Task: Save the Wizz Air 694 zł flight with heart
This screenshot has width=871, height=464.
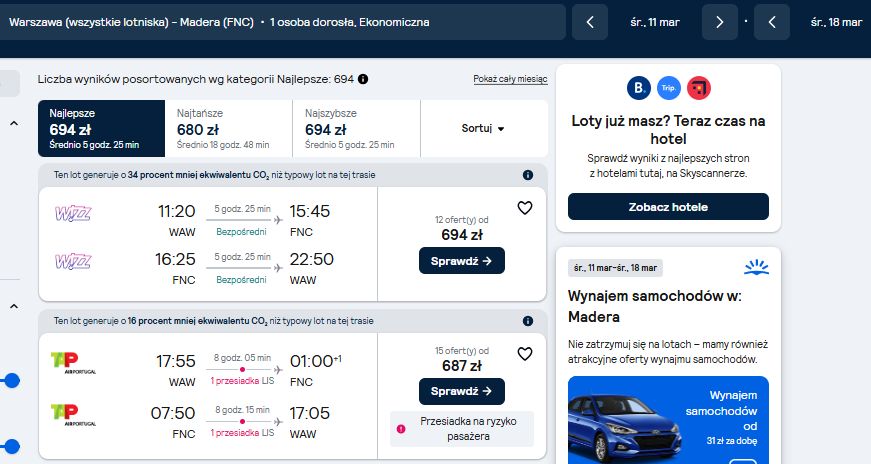Action: [x=525, y=208]
